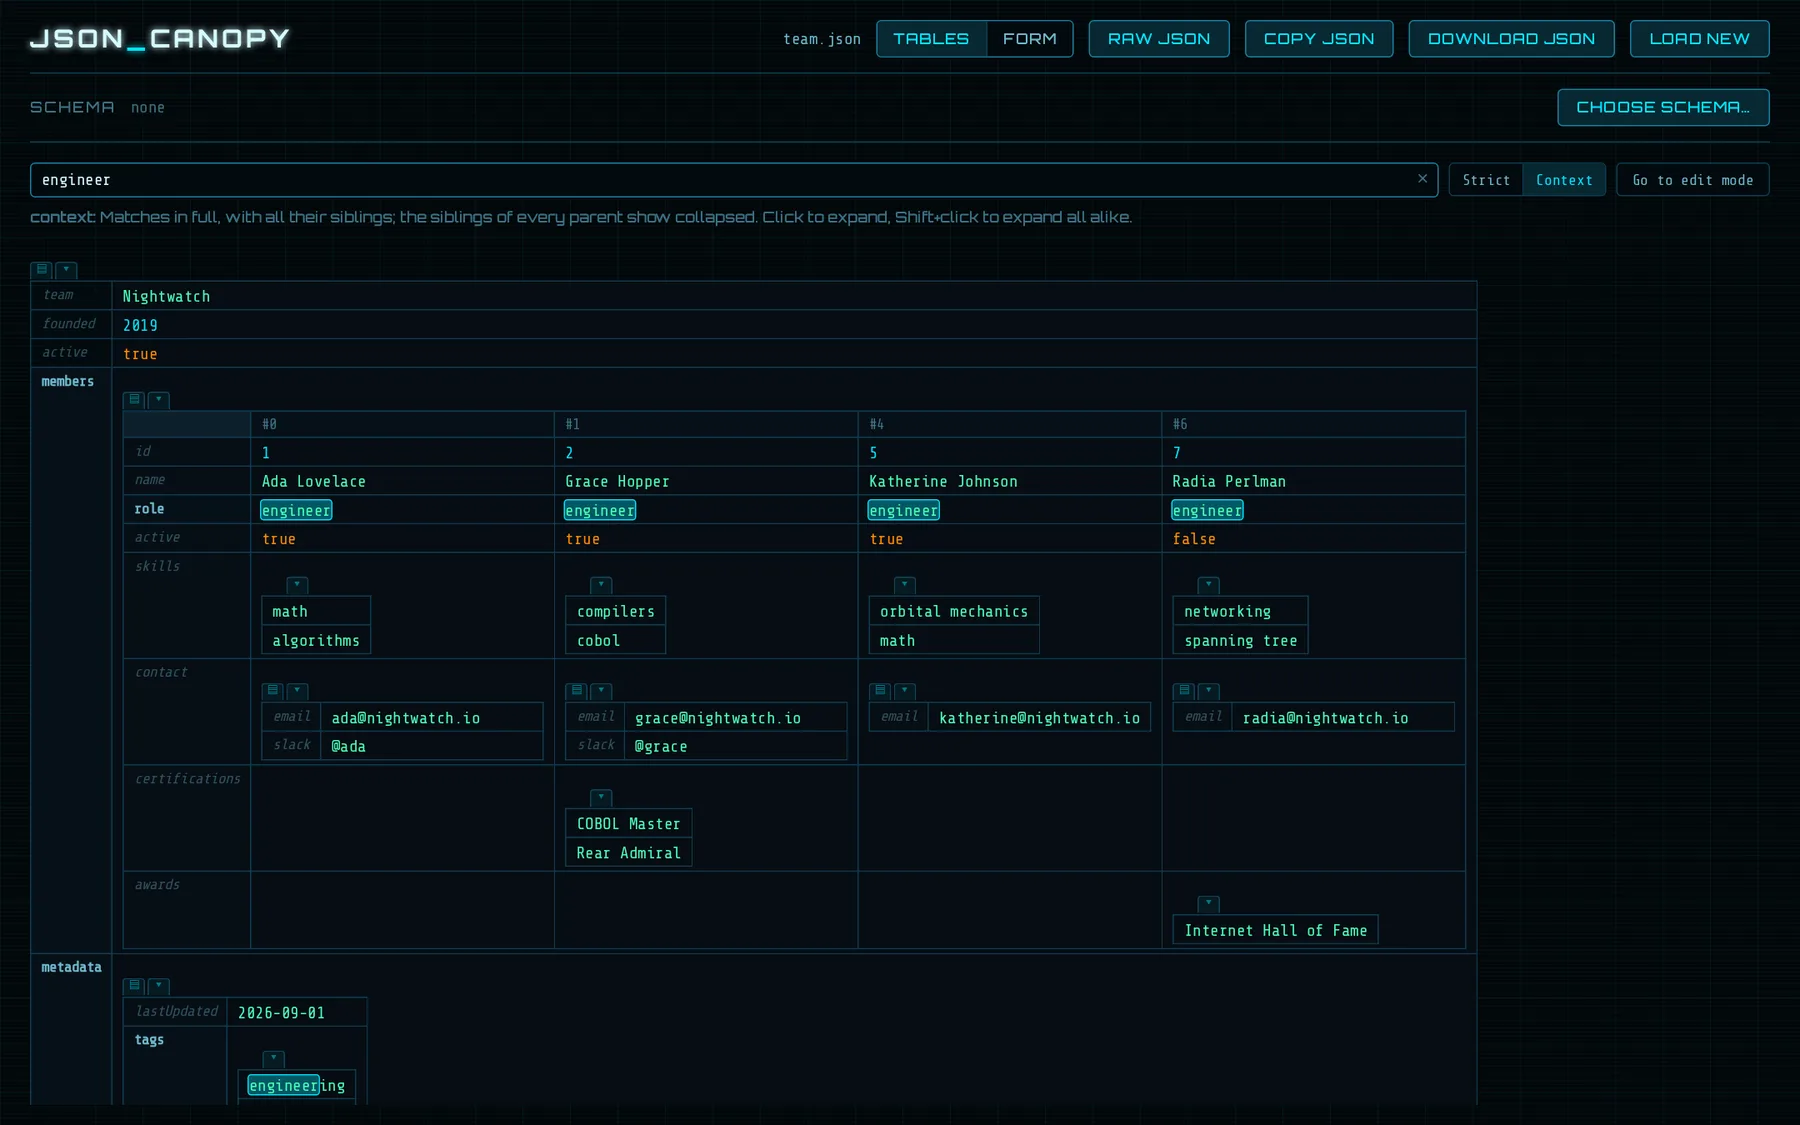Clear the search field with the X
The width and height of the screenshot is (1800, 1125).
coord(1422,179)
